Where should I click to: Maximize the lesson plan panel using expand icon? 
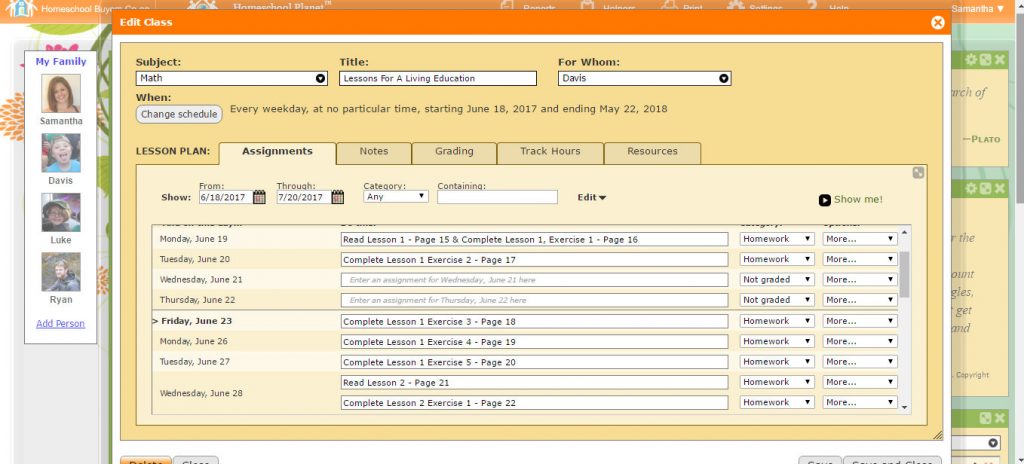[x=918, y=173]
